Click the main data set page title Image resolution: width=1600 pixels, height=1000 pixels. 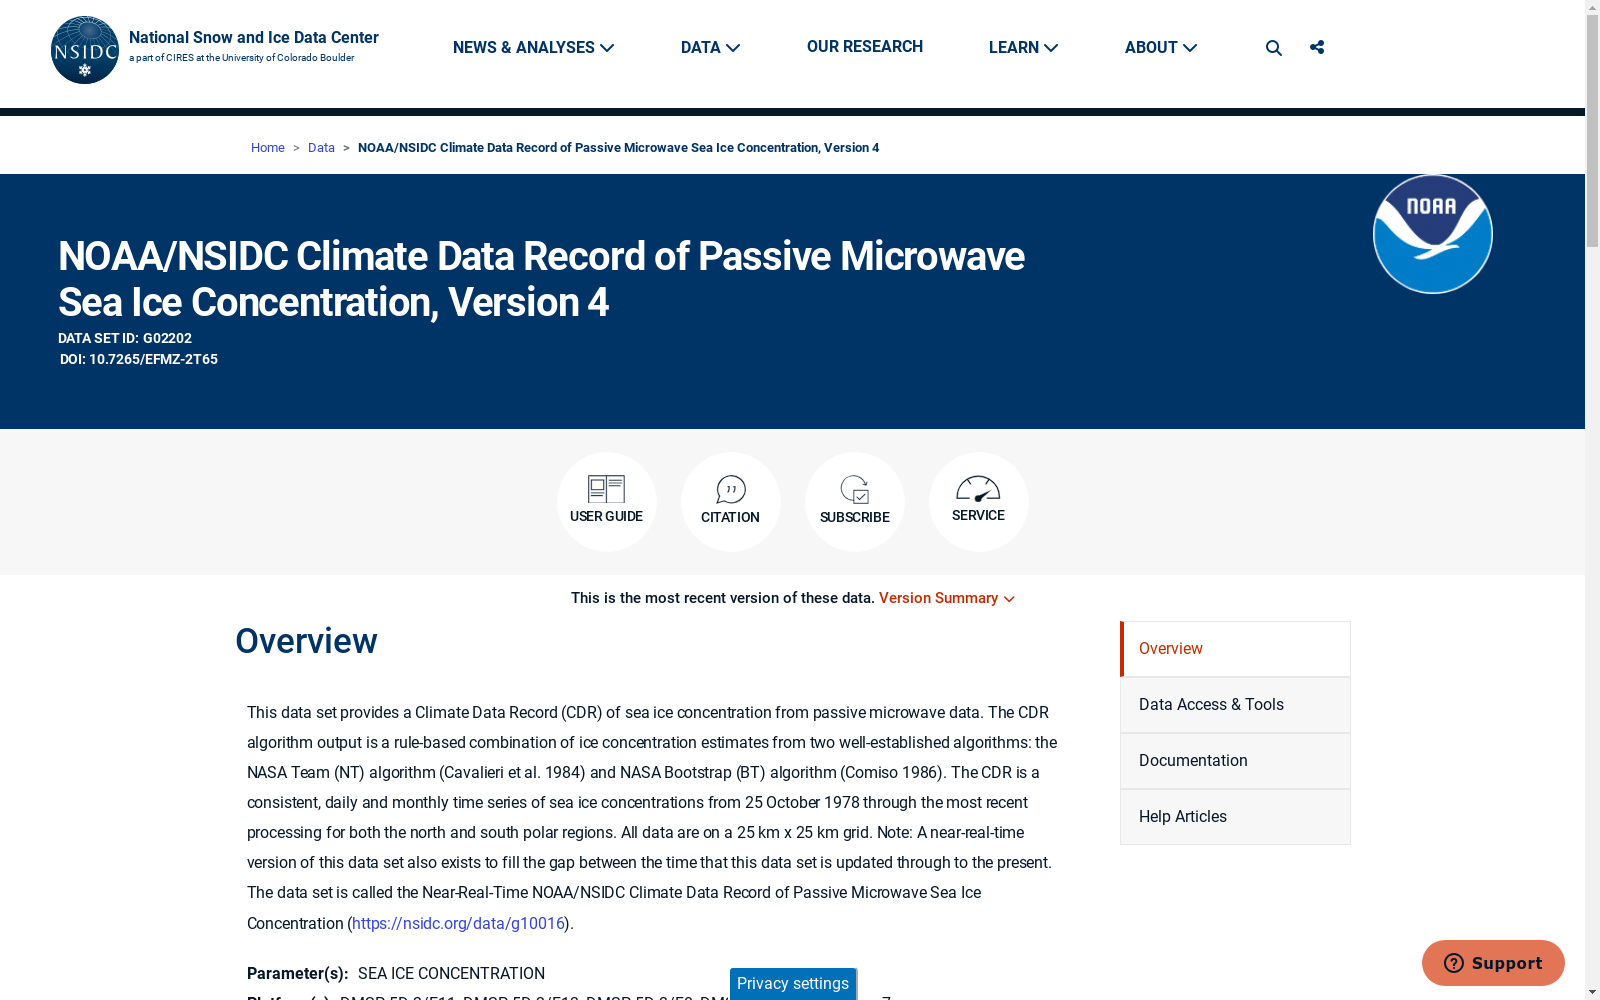(x=541, y=280)
